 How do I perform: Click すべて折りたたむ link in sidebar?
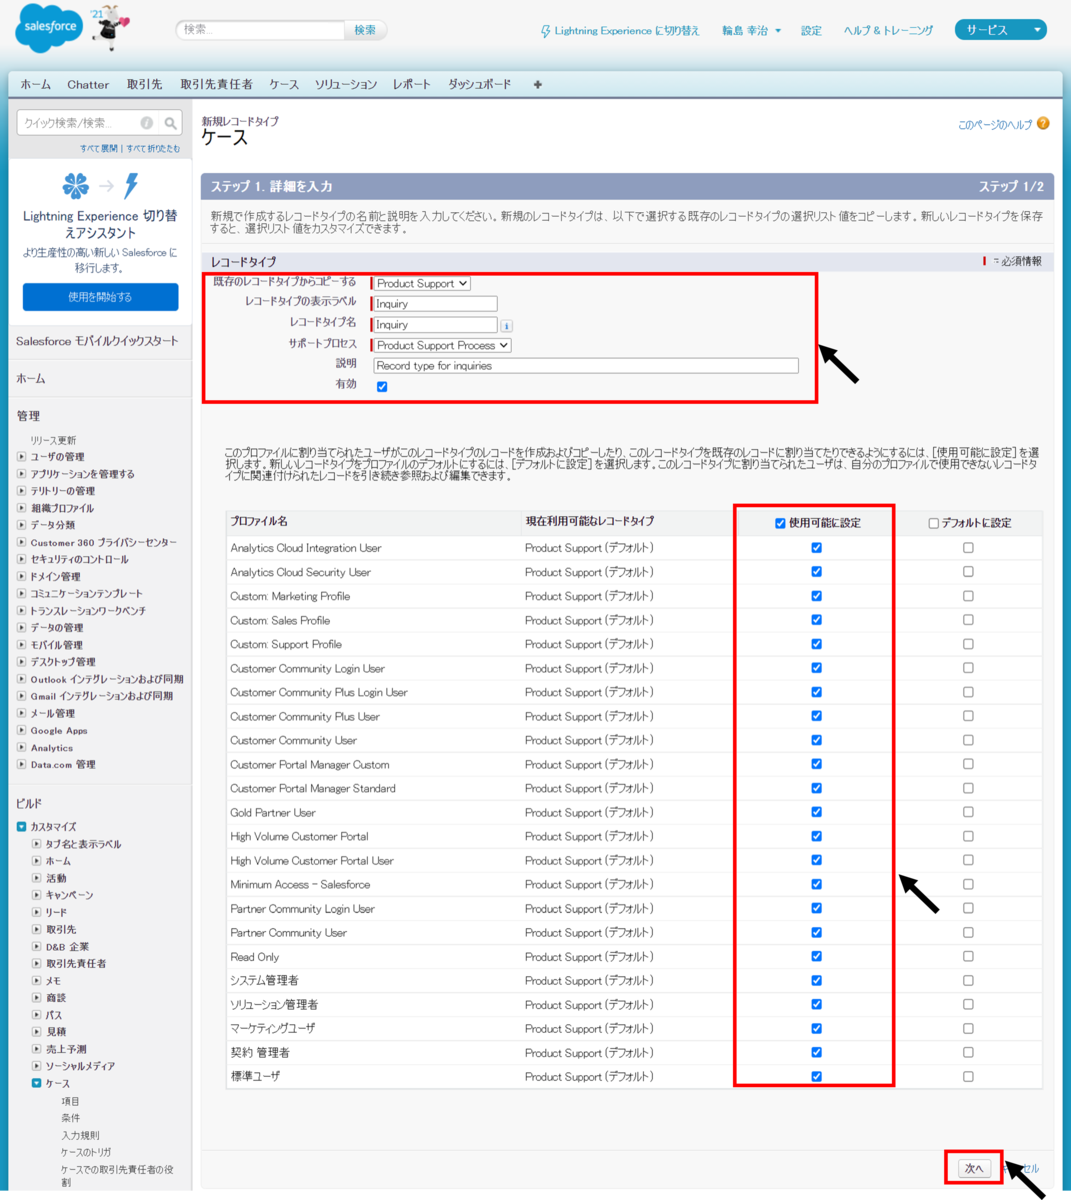[x=153, y=149]
